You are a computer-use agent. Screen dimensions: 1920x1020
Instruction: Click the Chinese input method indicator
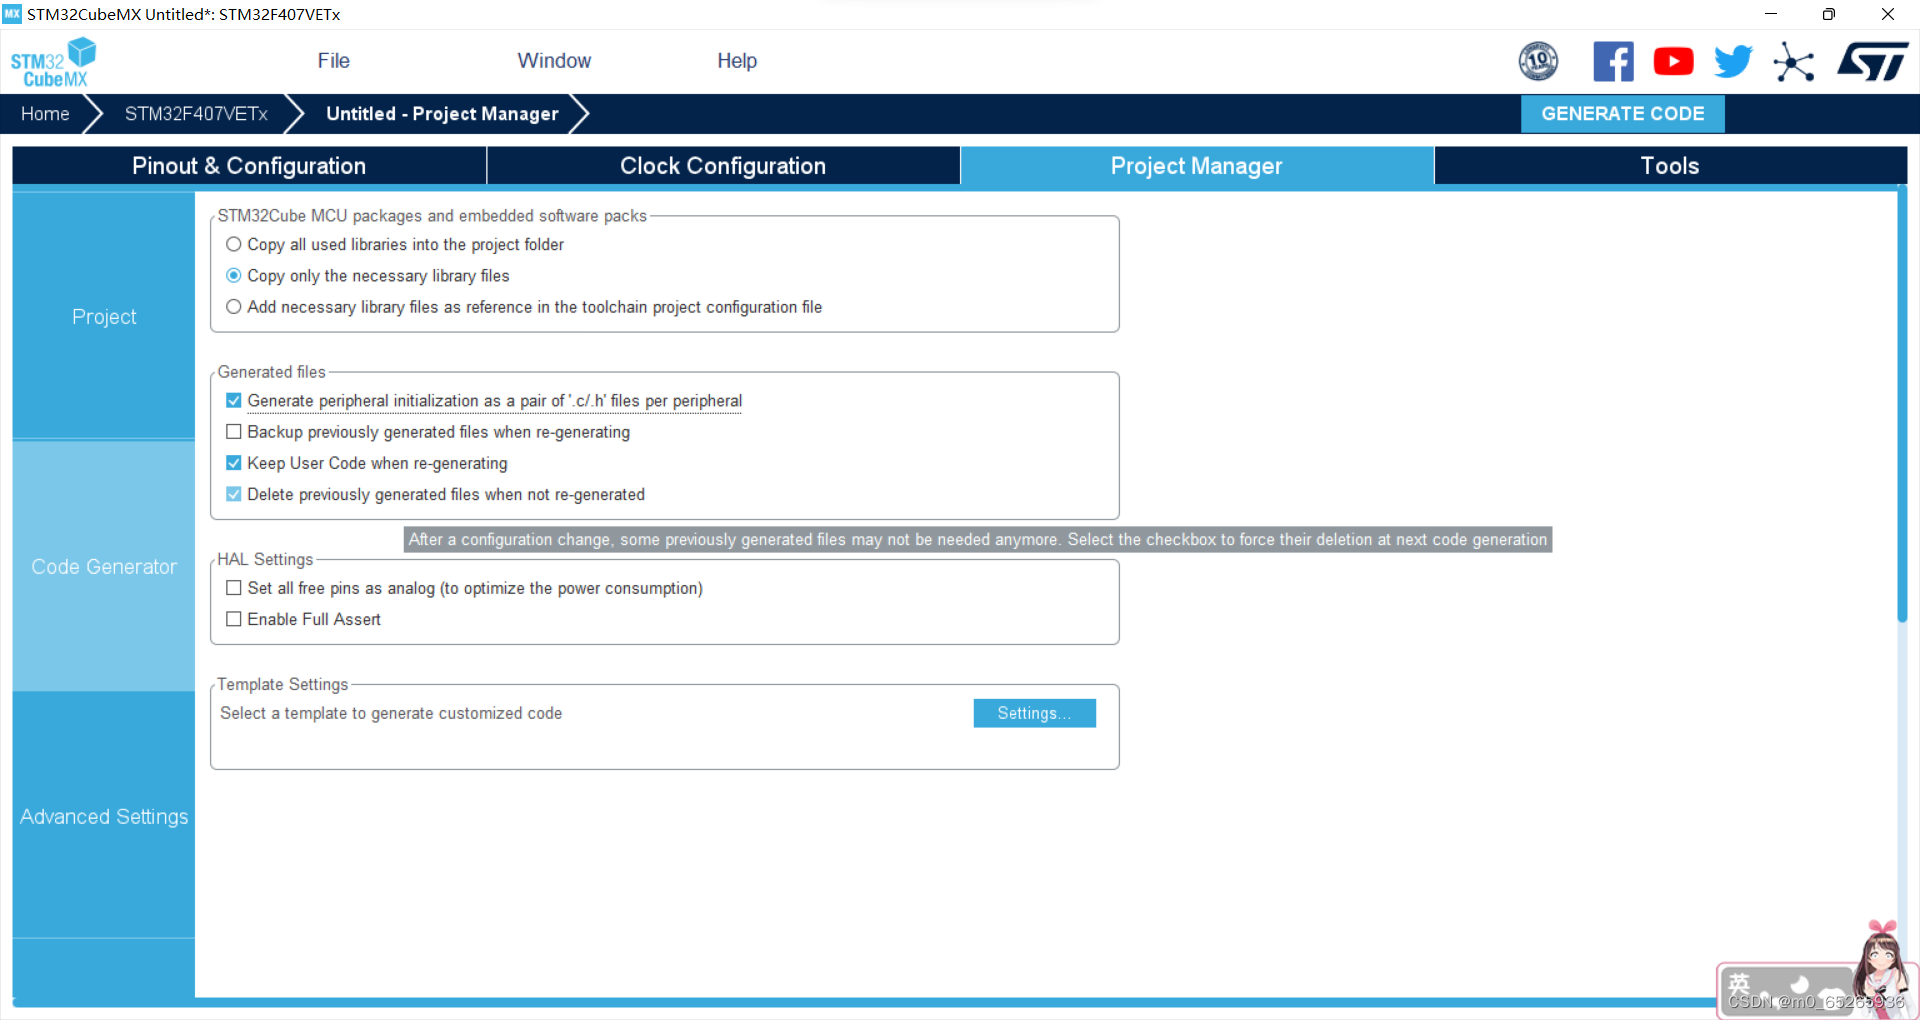[x=1740, y=983]
